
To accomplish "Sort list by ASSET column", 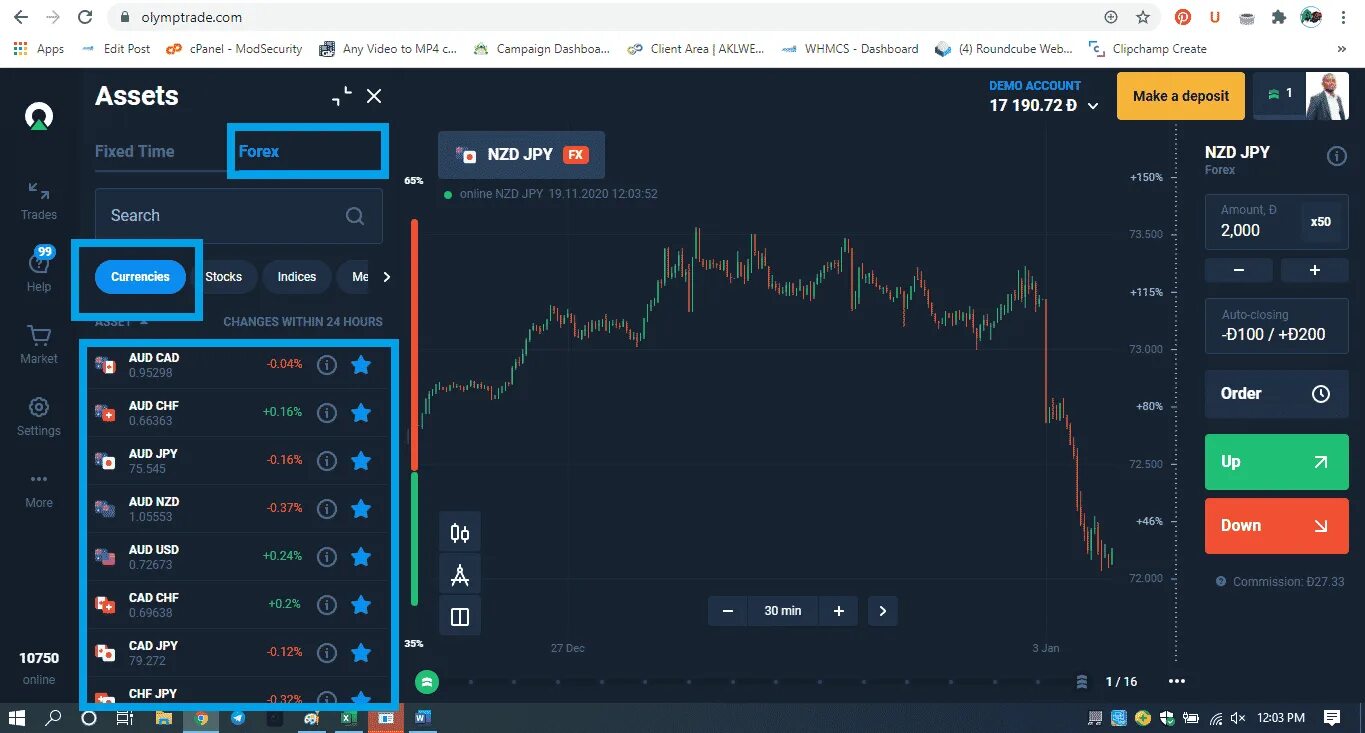I will [x=121, y=322].
